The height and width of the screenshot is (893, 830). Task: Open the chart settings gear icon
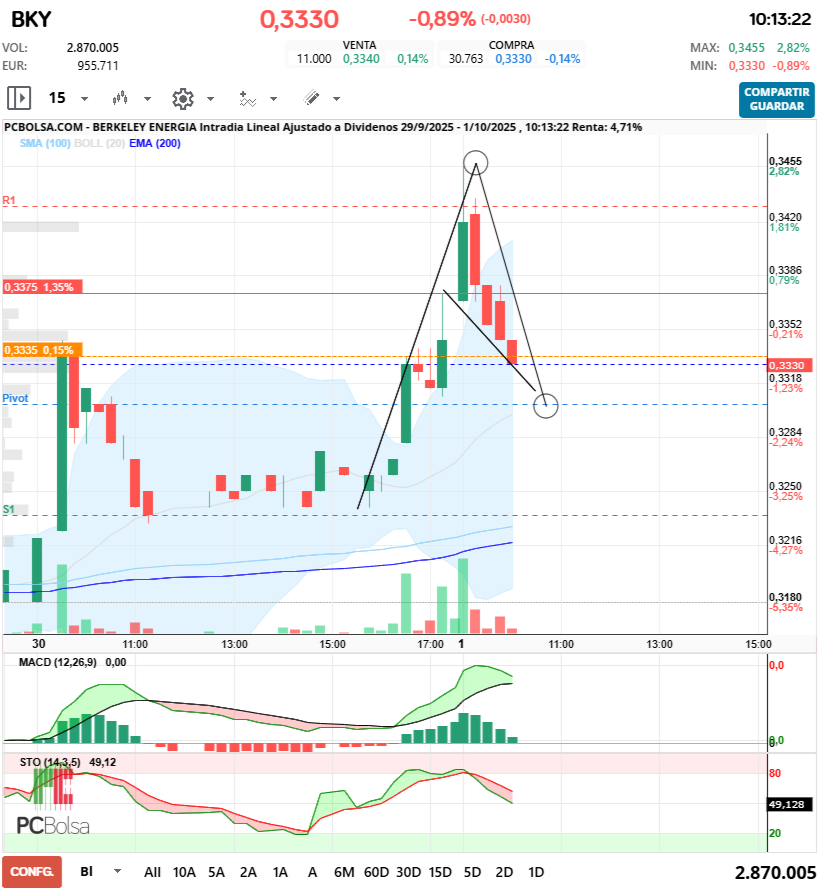click(x=182, y=98)
